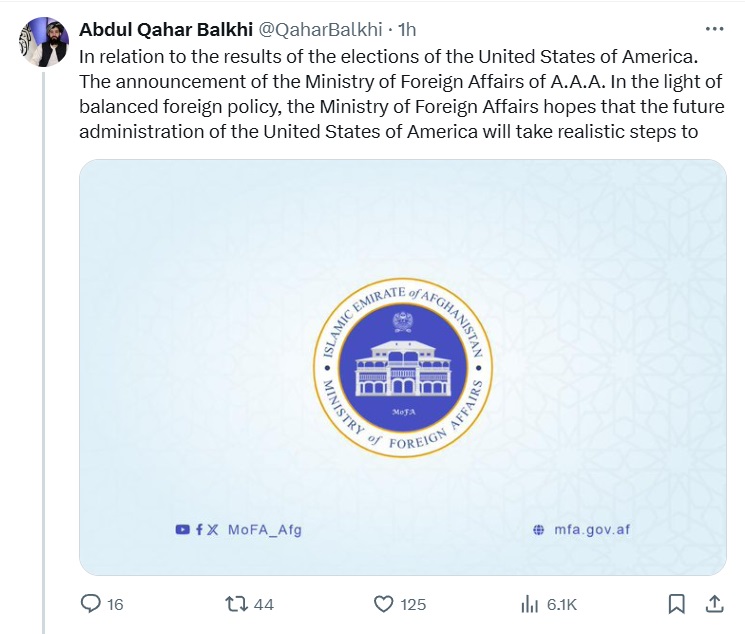Click the tweet body text to expand
Screen dimensions: 745x634
click(x=402, y=94)
